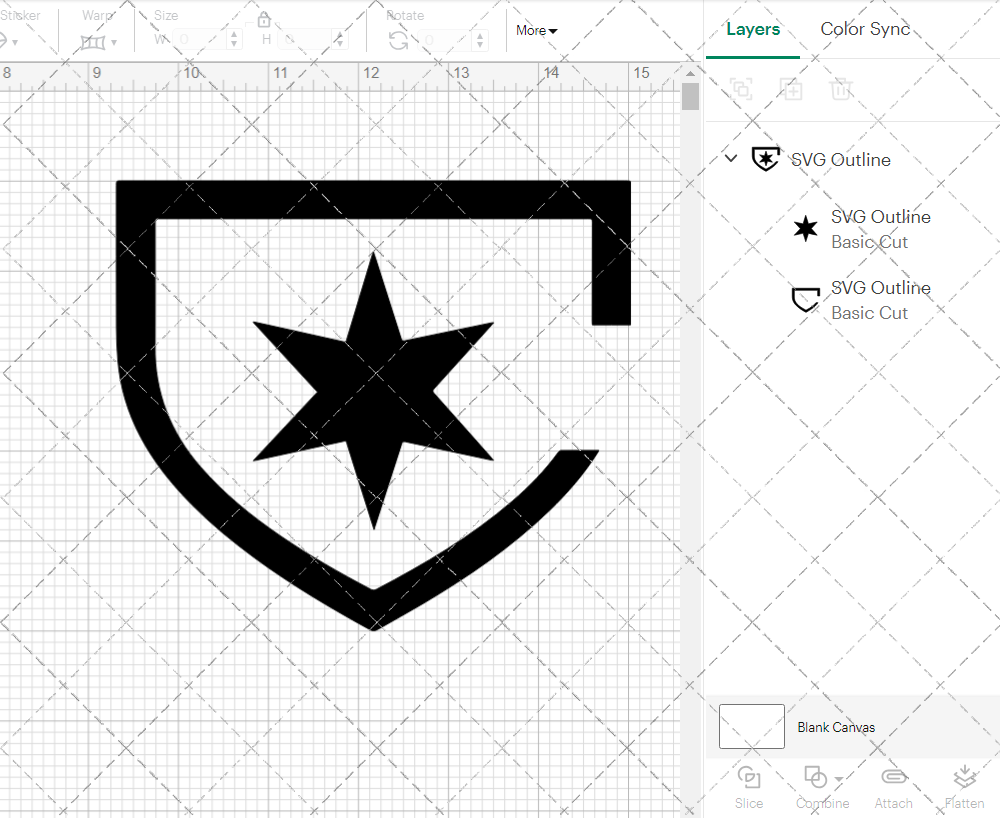The image size is (1000, 818).
Task: Collapse the SVG Outline group chevron
Action: coord(731,159)
